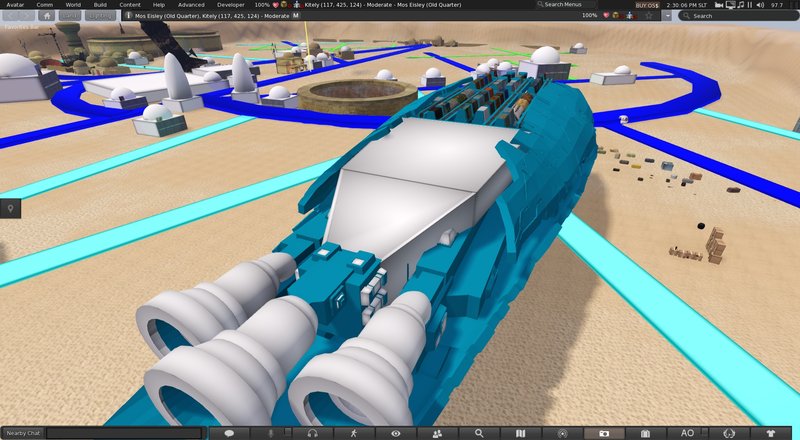
Task: Click the 97.7 FPS readout
Action: pyautogui.click(x=777, y=5)
